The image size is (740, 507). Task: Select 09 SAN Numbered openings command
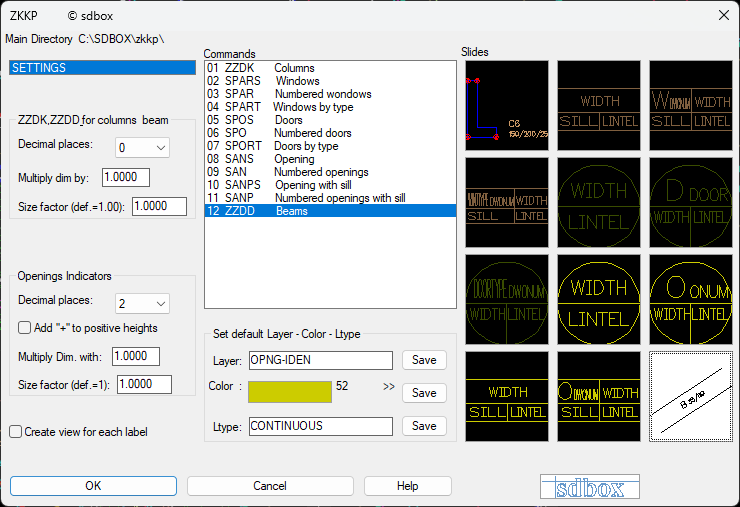coord(330,172)
